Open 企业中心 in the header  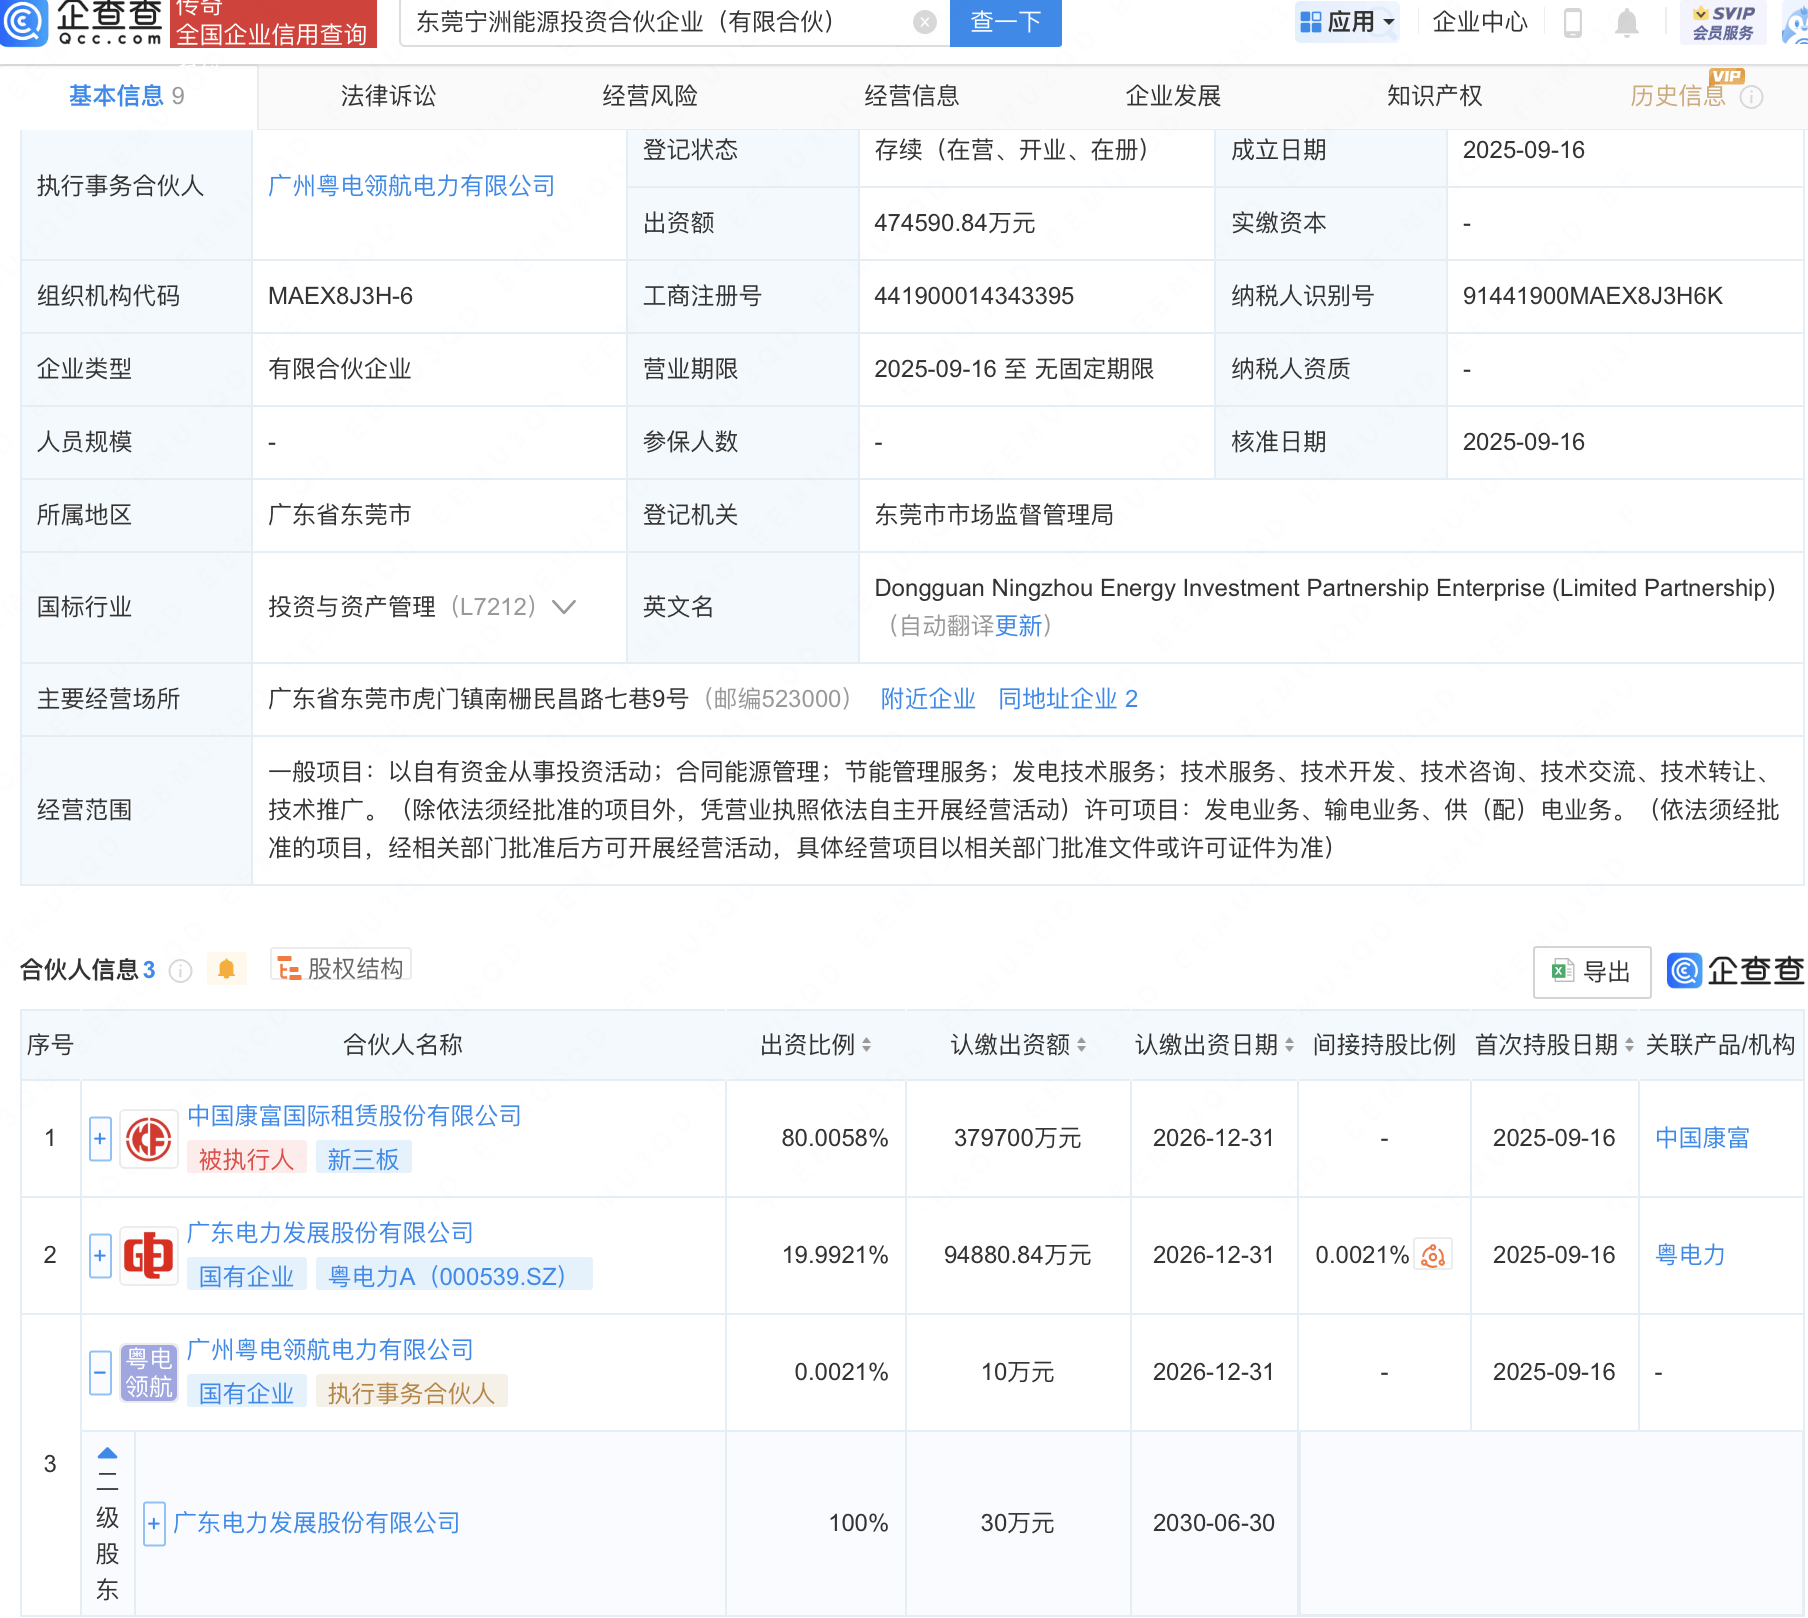click(1480, 22)
